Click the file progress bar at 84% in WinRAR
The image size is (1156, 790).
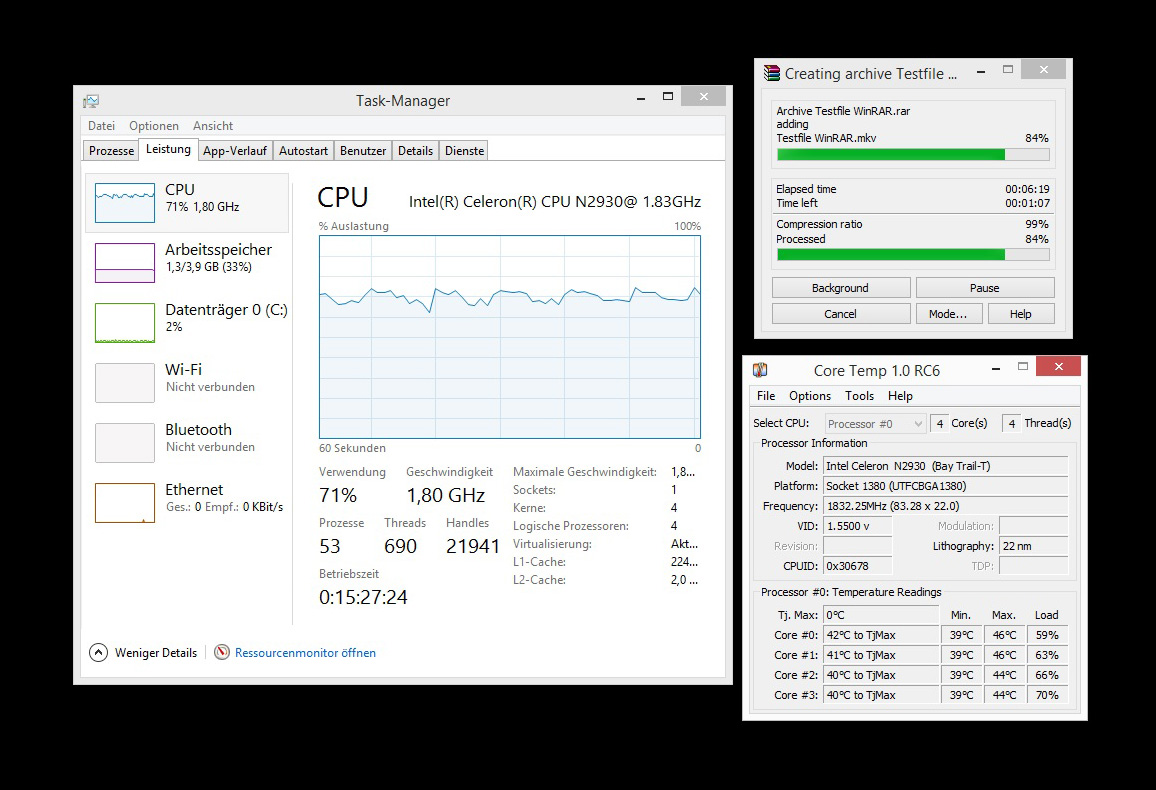(913, 155)
